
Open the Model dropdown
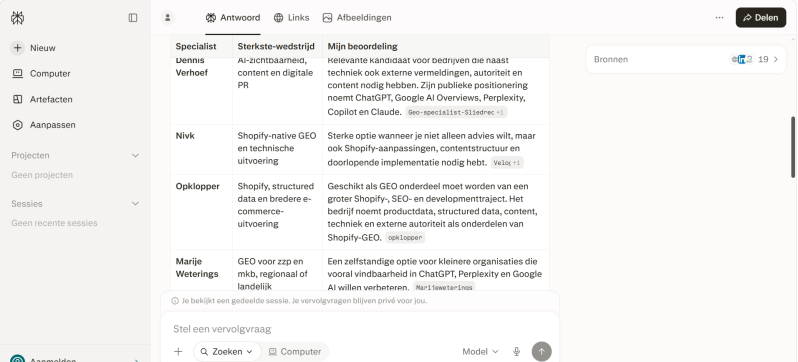pyautogui.click(x=480, y=351)
